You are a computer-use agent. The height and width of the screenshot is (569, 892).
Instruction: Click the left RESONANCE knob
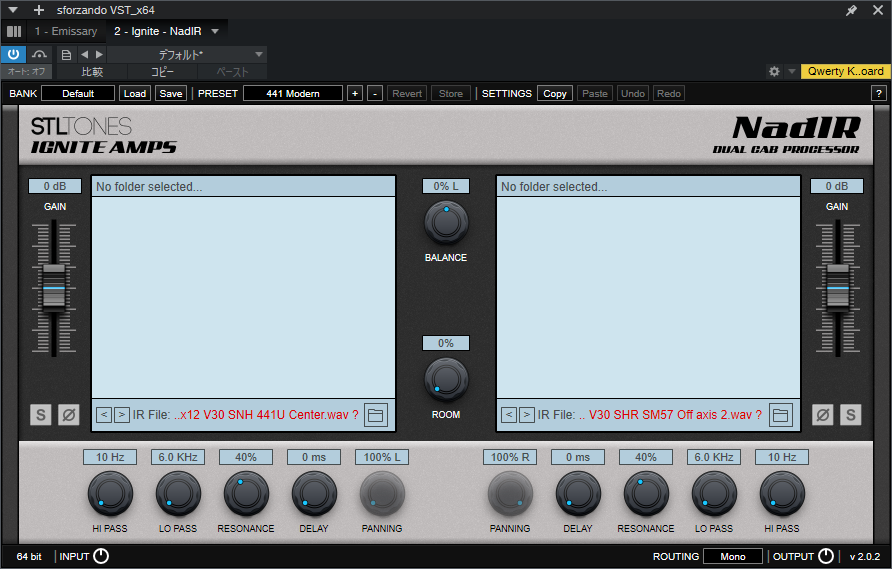[246, 493]
